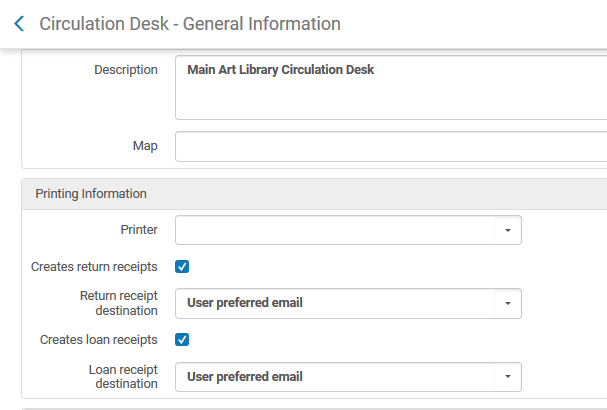The image size is (607, 410).
Task: Click the Return receipt destination label
Action: (x=119, y=303)
